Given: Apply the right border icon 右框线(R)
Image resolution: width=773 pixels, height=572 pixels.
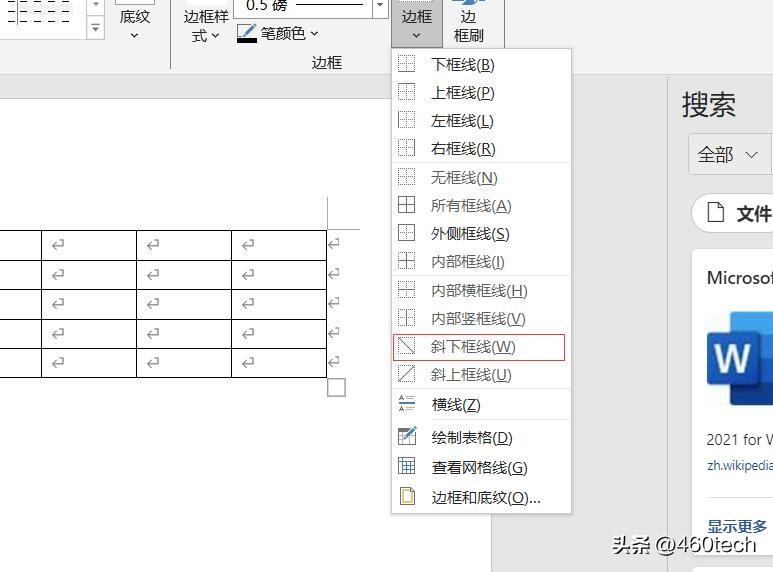Looking at the screenshot, I should [x=407, y=147].
